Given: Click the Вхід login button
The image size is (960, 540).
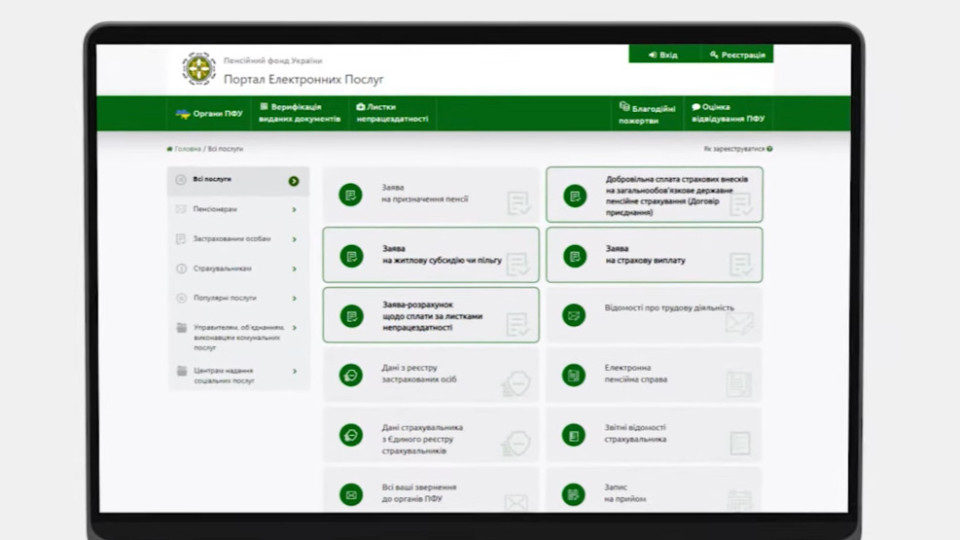Looking at the screenshot, I should click(x=663, y=54).
